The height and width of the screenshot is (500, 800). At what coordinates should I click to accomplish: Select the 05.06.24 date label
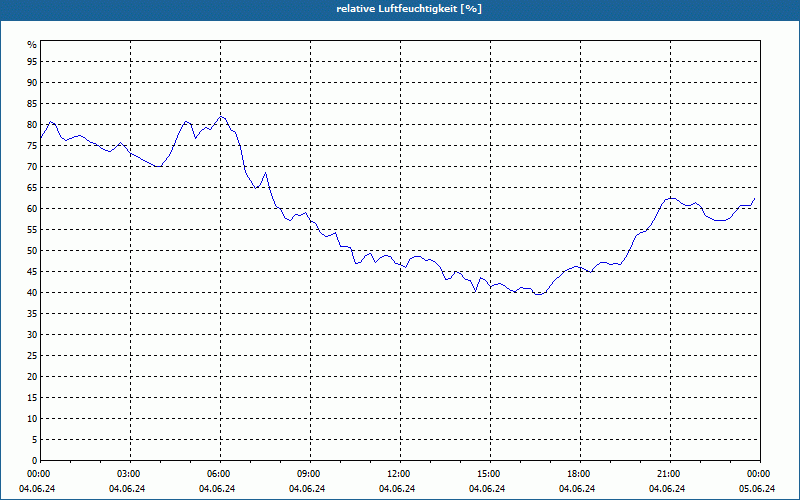(757, 489)
